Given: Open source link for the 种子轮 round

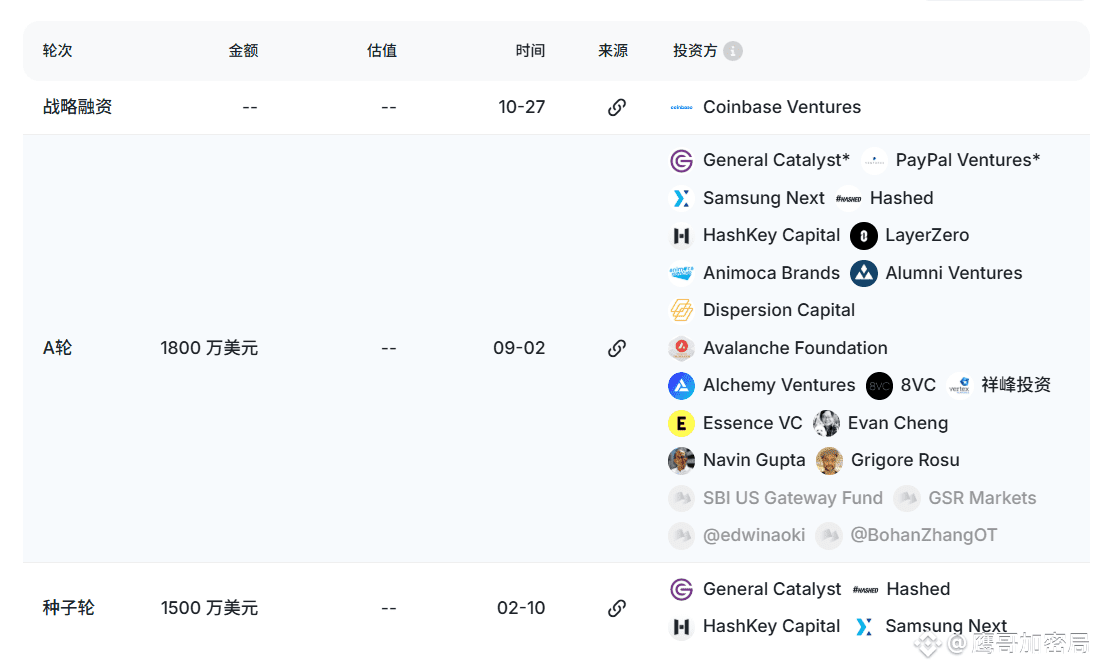Looking at the screenshot, I should point(617,608).
